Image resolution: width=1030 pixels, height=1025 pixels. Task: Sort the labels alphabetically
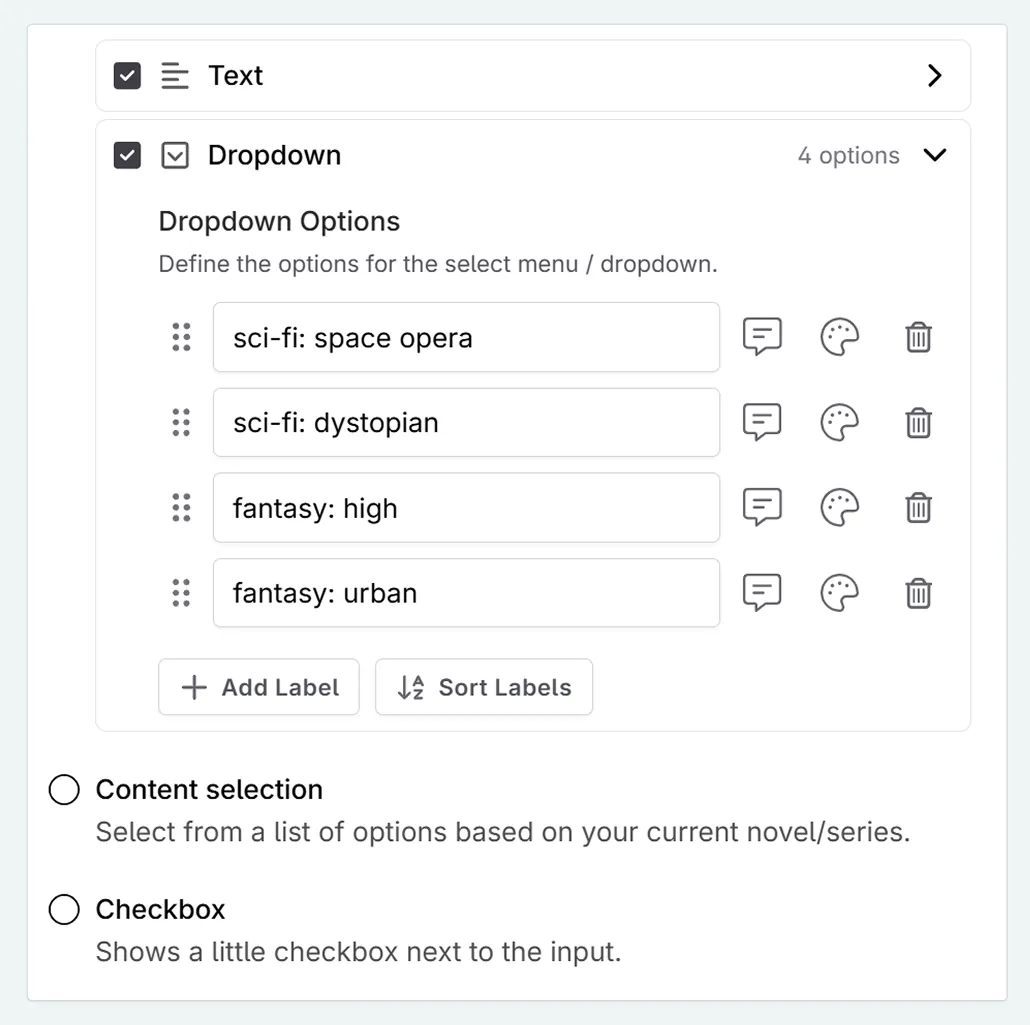click(x=484, y=687)
